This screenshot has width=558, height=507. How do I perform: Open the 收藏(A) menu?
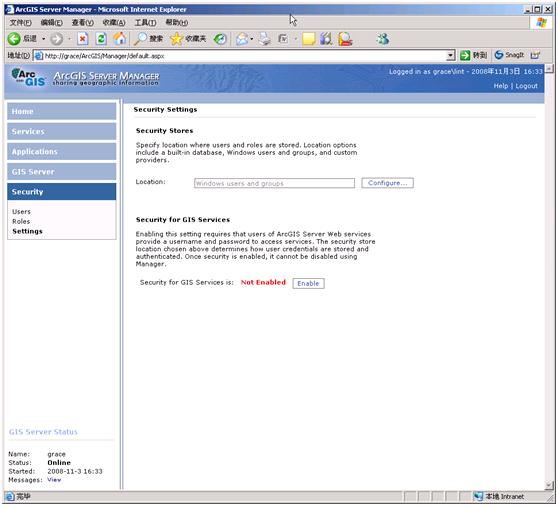[114, 23]
